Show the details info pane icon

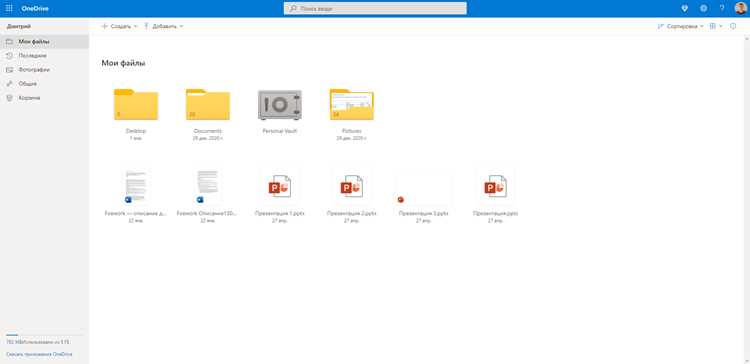point(733,26)
